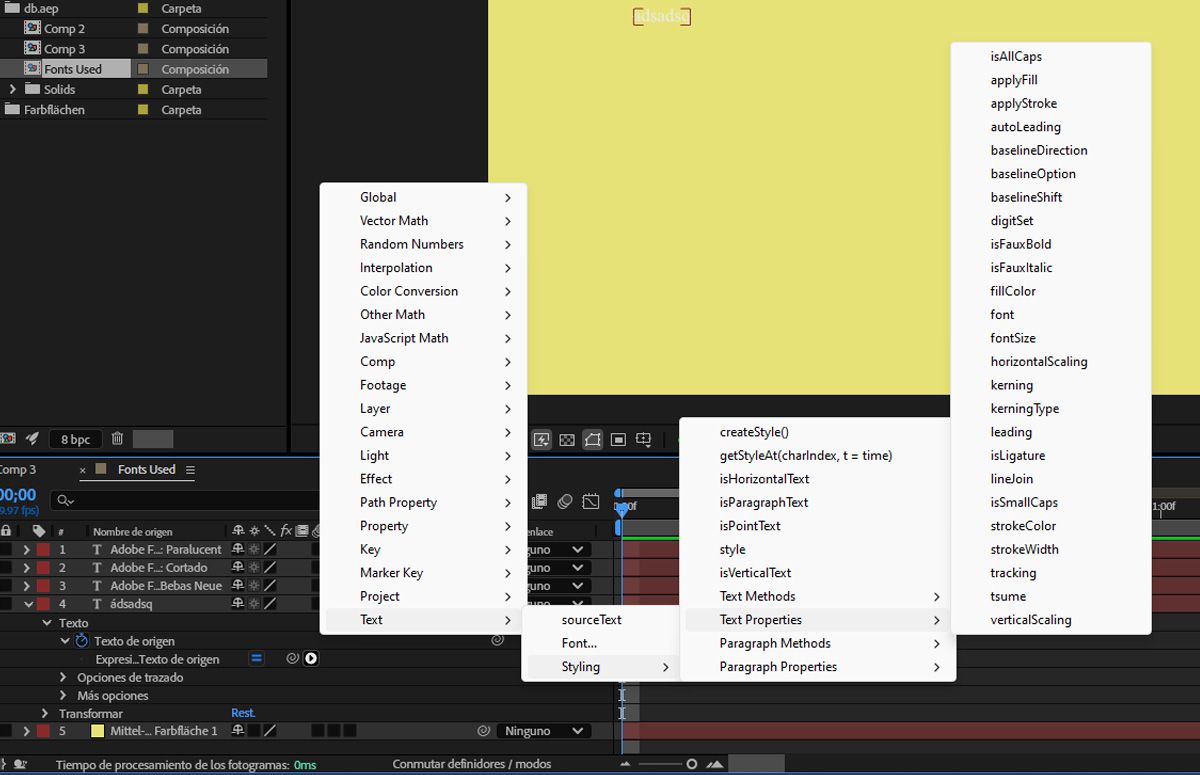
Task: Click Conmutar definidores / modos button
Action: (472, 764)
